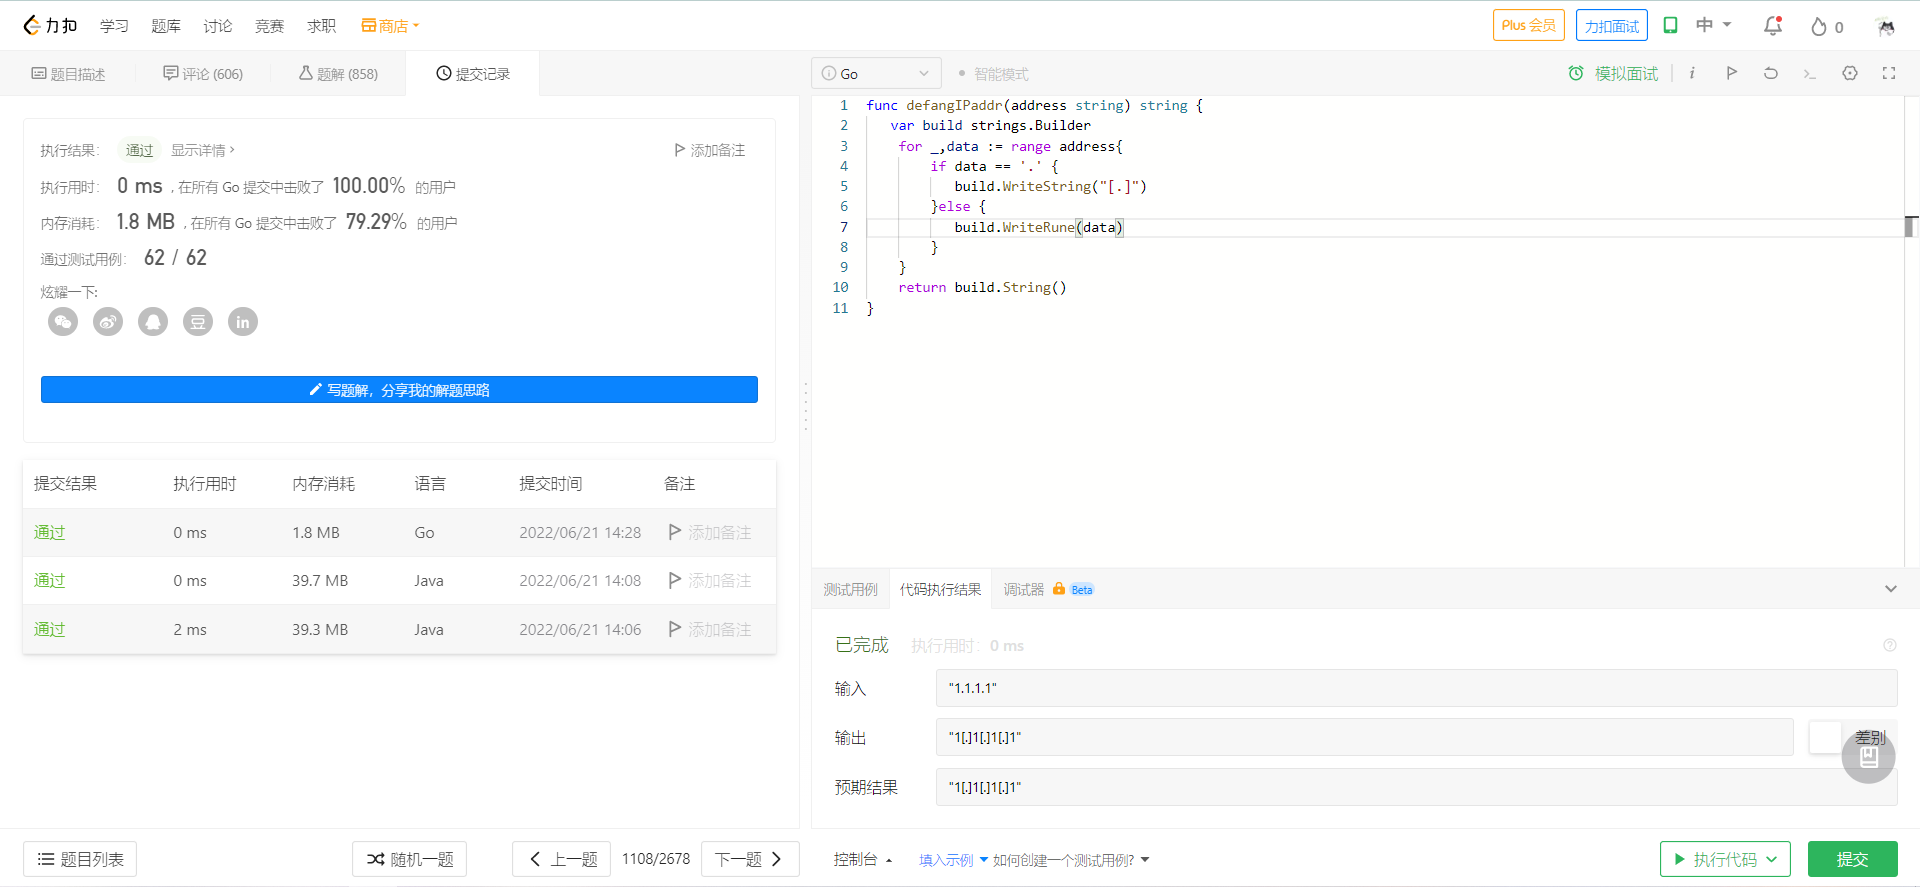
Task: Go to 下一题 next problem
Action: [750, 859]
